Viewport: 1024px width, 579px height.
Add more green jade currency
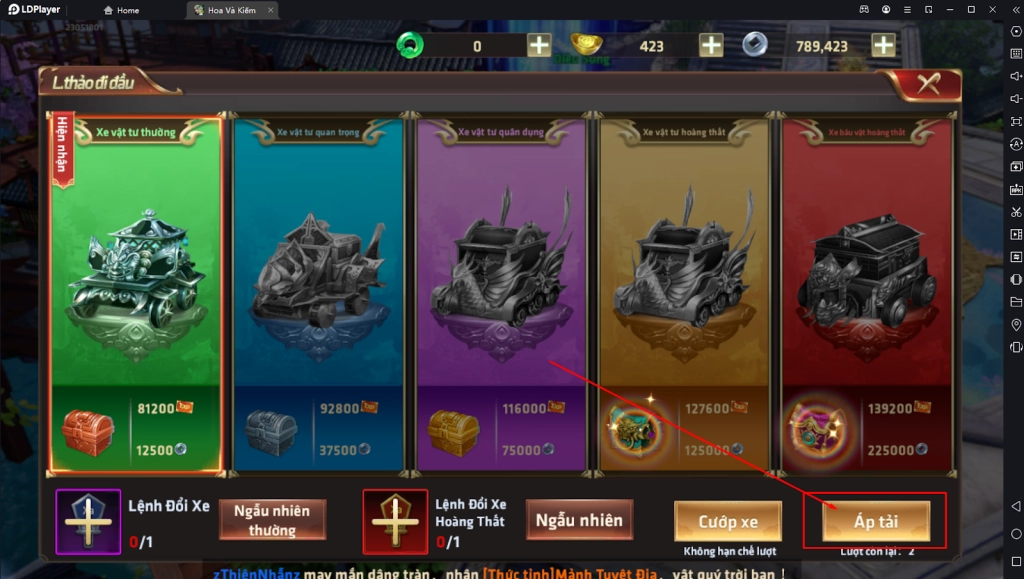(x=539, y=46)
